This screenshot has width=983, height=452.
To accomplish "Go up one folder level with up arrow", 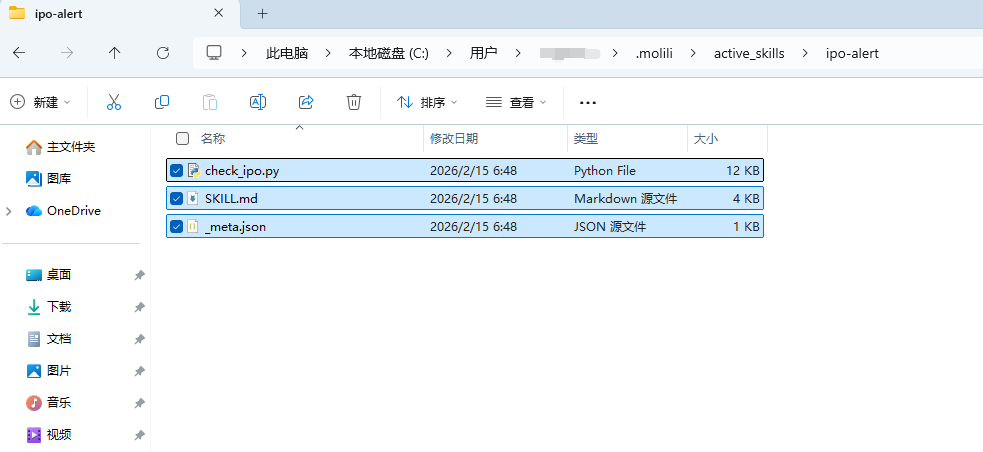I will [115, 53].
